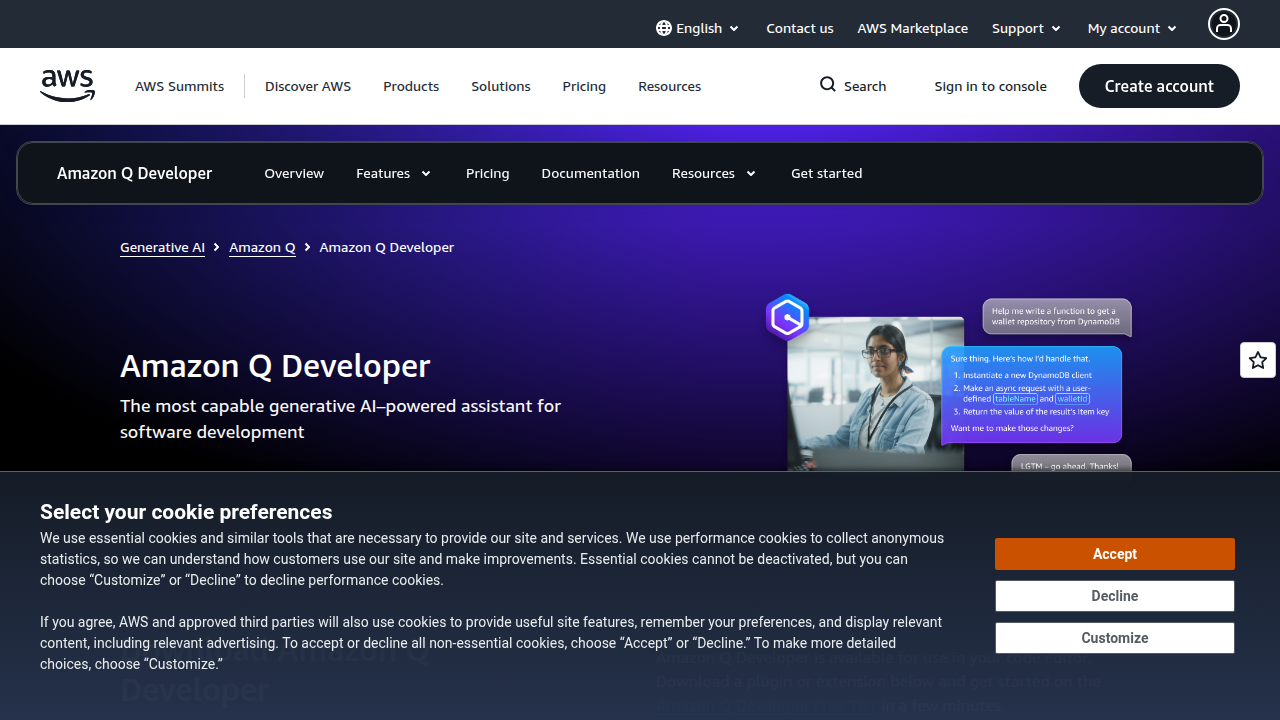The height and width of the screenshot is (720, 1280).
Task: Click the Amazon Q hexagon logo
Action: [788, 318]
